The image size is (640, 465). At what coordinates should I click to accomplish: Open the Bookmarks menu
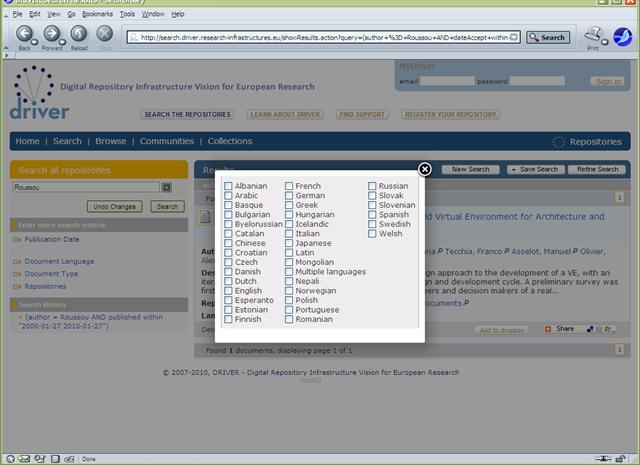pos(97,14)
